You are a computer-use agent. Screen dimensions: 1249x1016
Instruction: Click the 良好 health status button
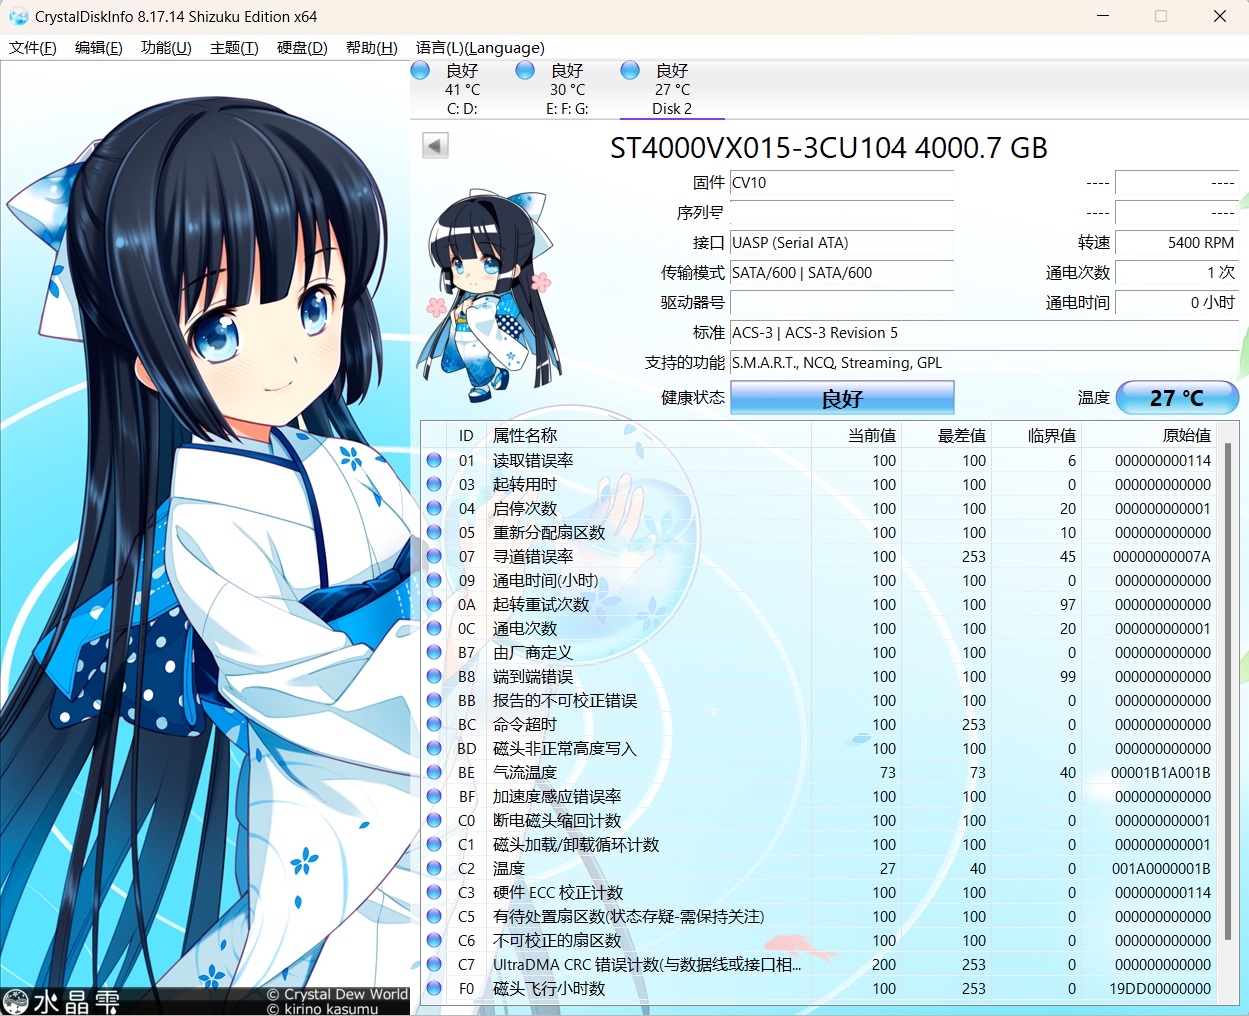pos(842,398)
